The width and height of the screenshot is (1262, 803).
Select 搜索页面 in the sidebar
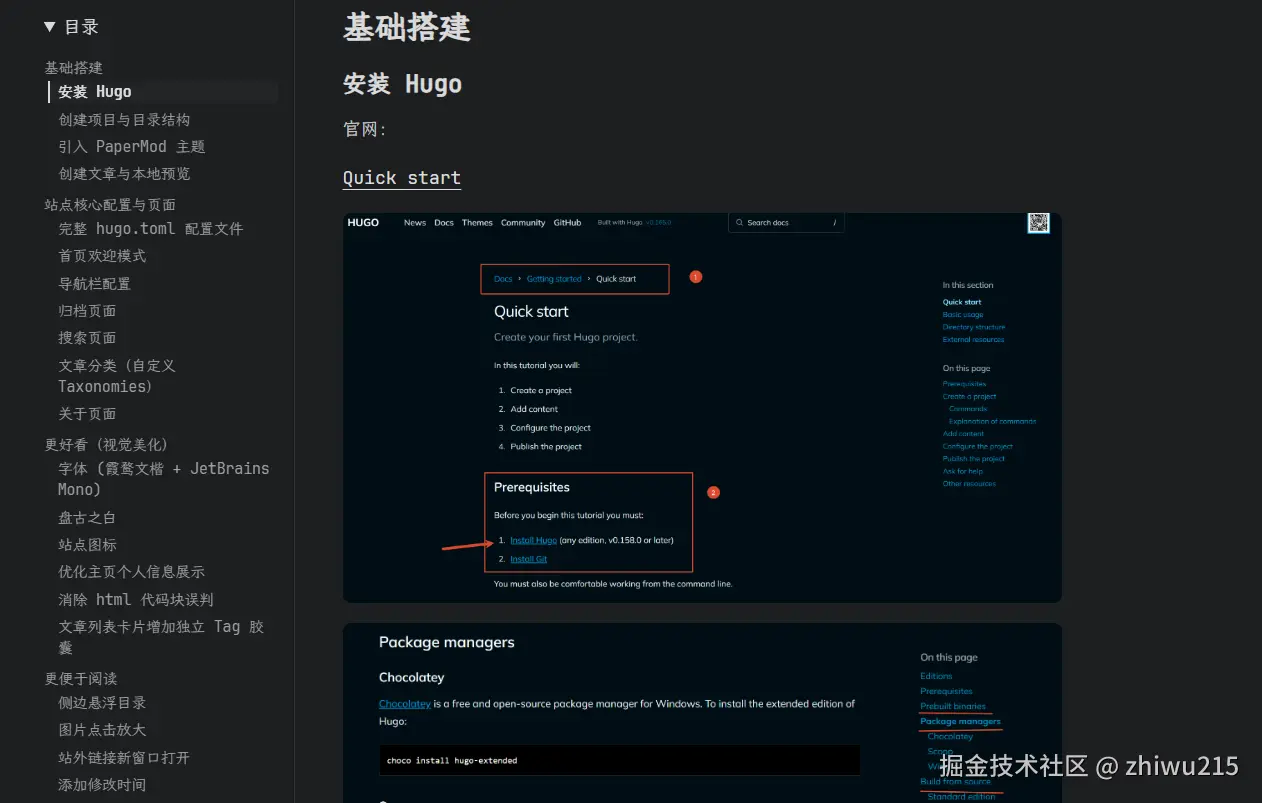tap(88, 338)
